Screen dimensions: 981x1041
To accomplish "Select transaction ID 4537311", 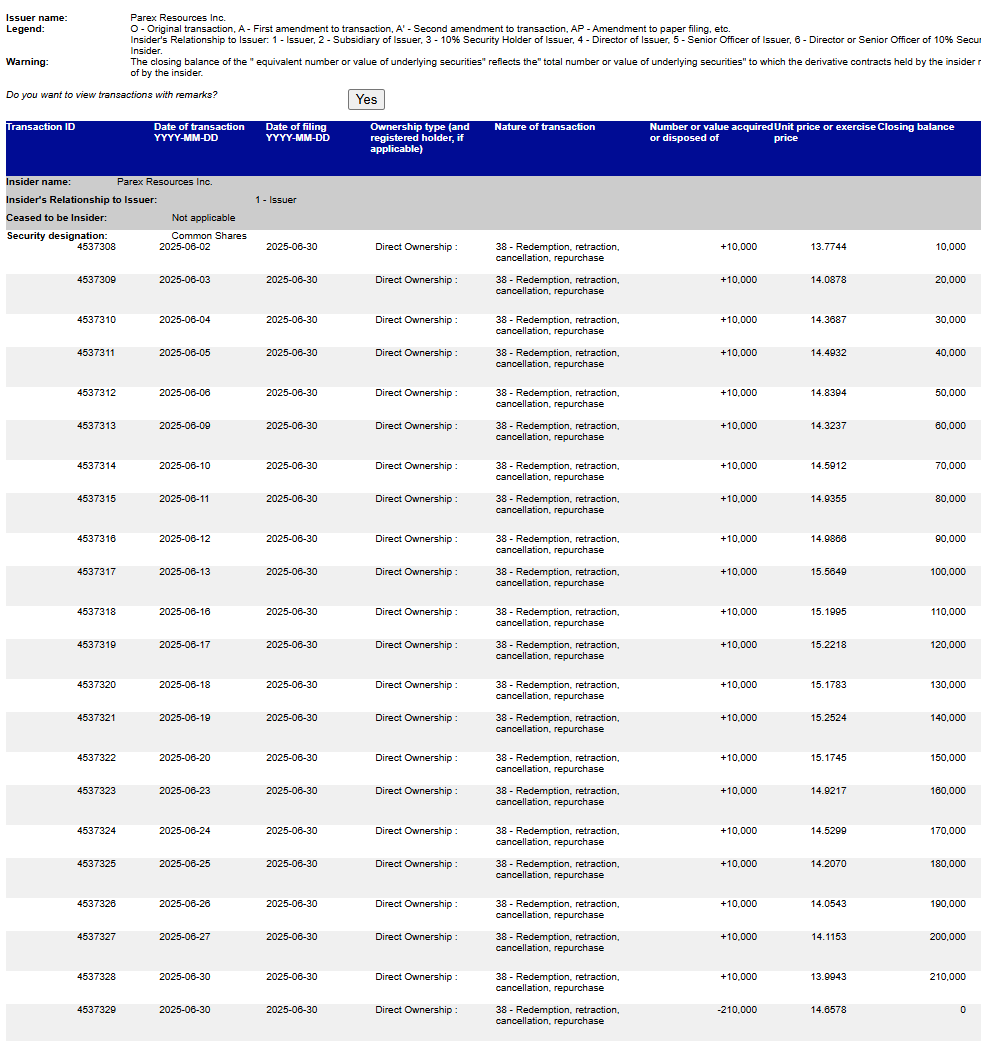I will click(x=96, y=353).
